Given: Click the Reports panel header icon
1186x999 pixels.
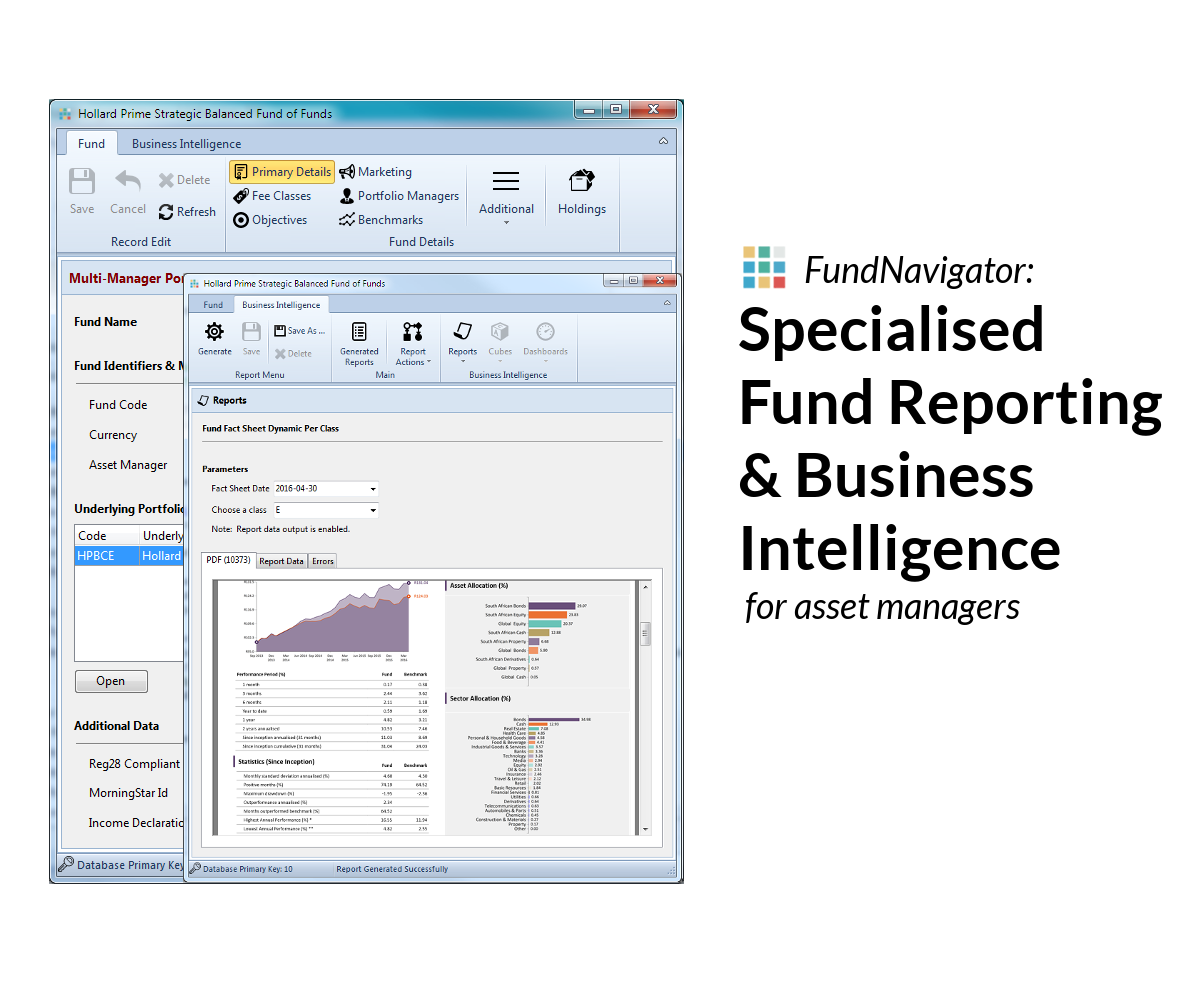Looking at the screenshot, I should [x=203, y=400].
